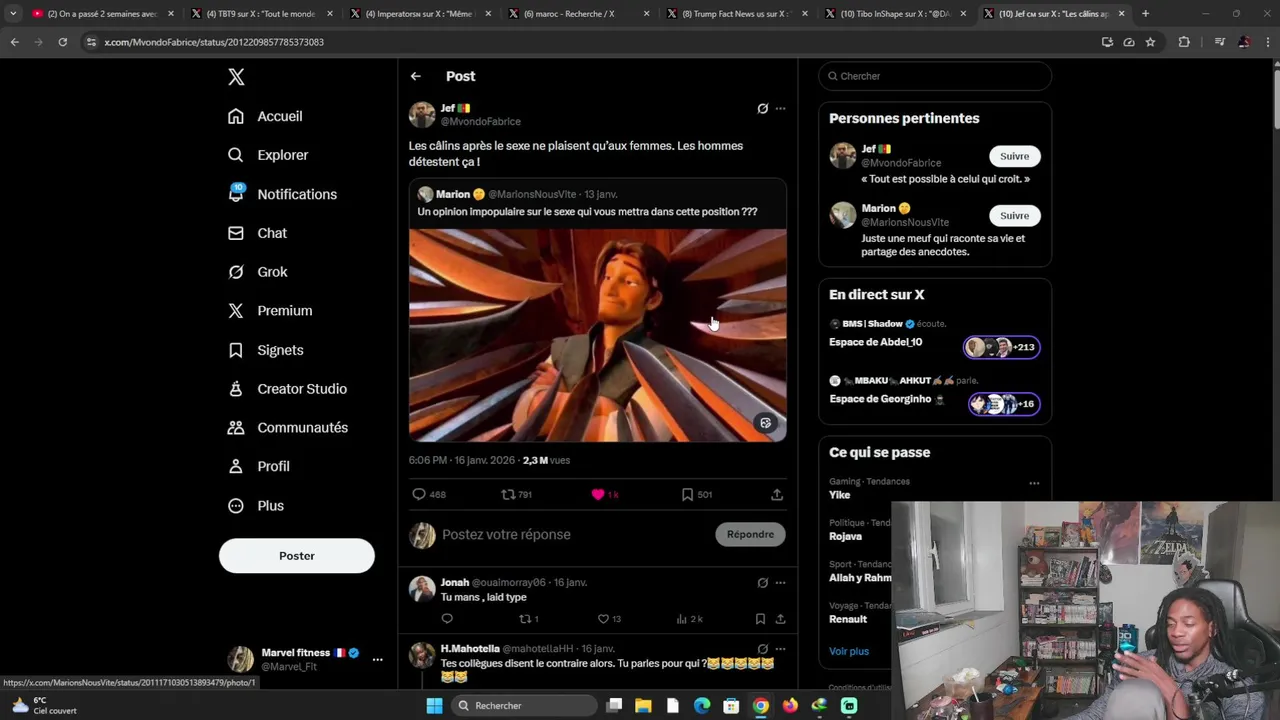Click the Répondre button
The image size is (1280, 720).
750,534
